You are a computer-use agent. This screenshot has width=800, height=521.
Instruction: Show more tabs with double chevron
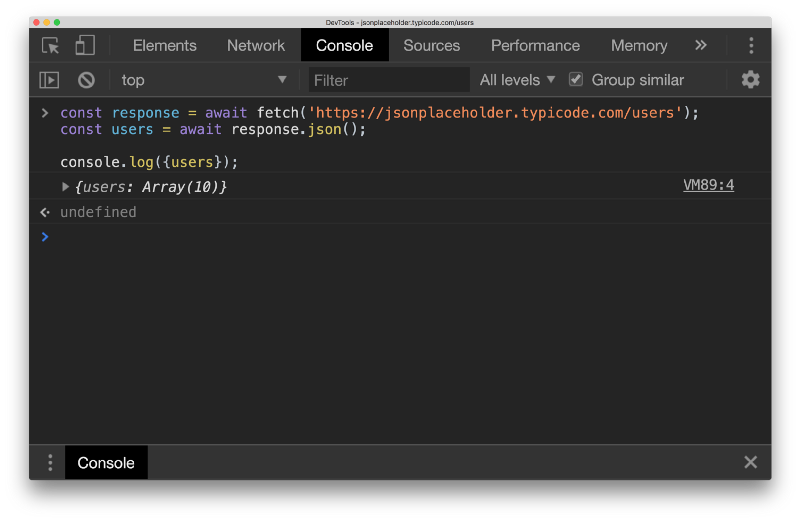pos(701,45)
